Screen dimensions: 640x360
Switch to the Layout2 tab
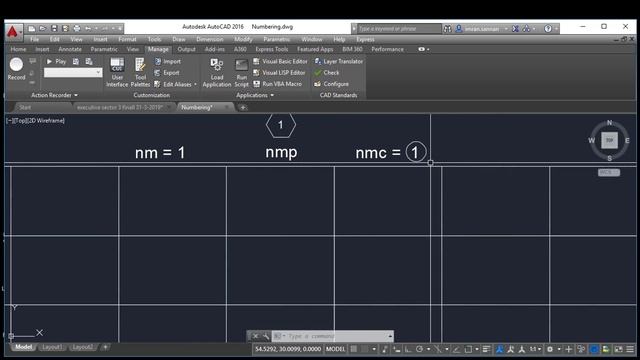pyautogui.click(x=82, y=347)
